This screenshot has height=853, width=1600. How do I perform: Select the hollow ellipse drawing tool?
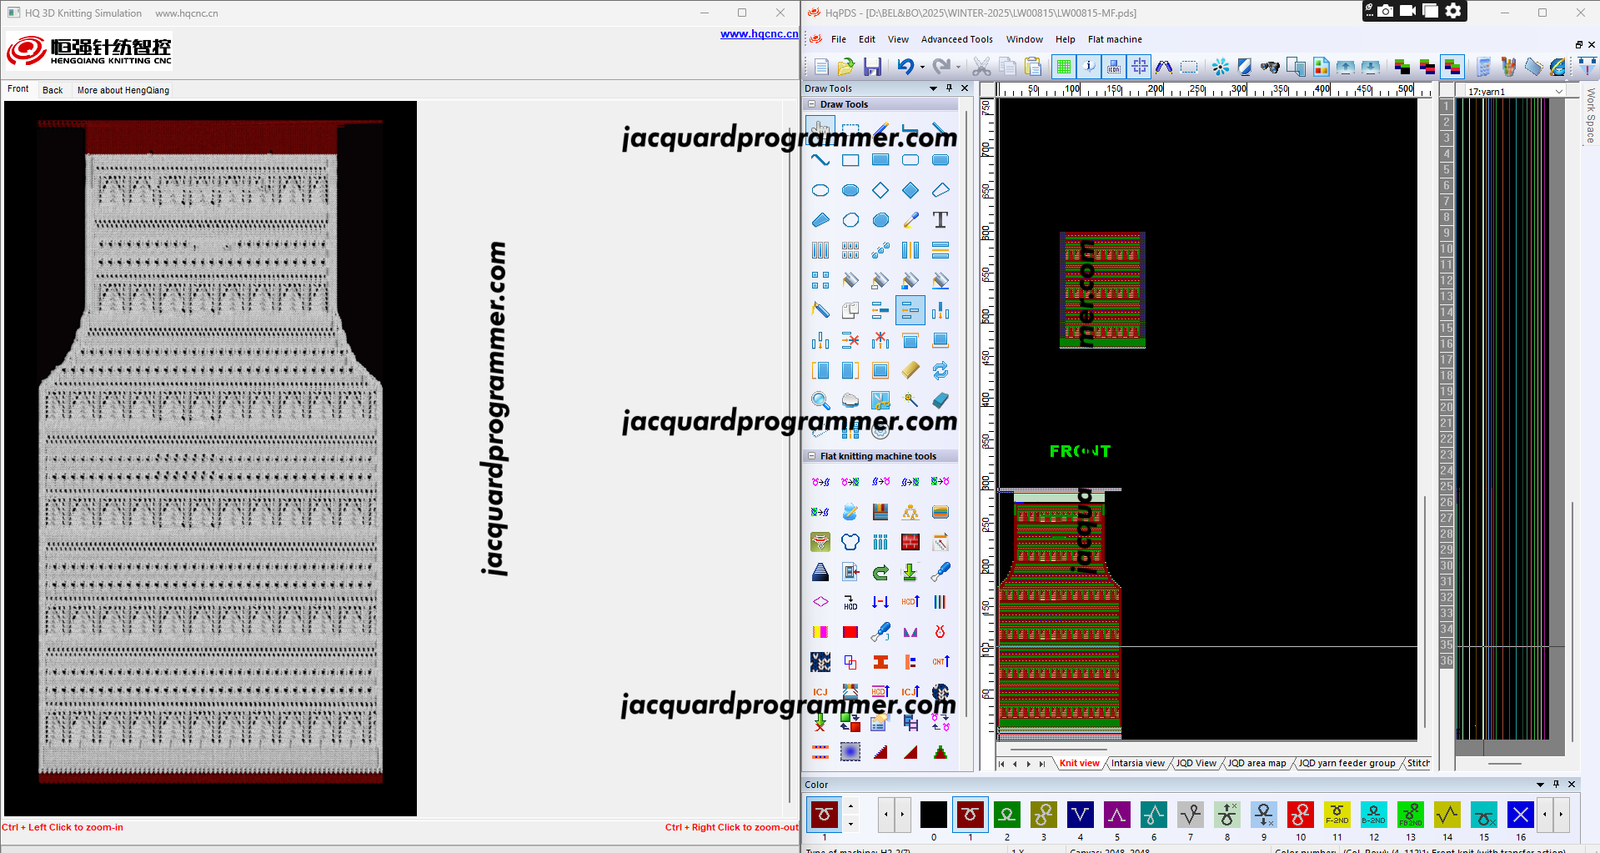820,190
